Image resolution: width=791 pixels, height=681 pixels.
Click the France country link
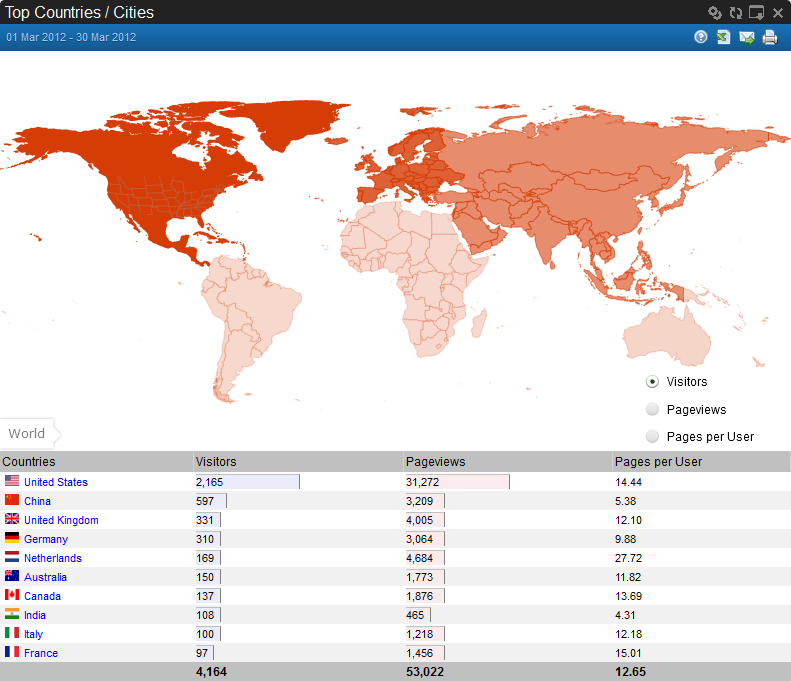click(x=41, y=653)
